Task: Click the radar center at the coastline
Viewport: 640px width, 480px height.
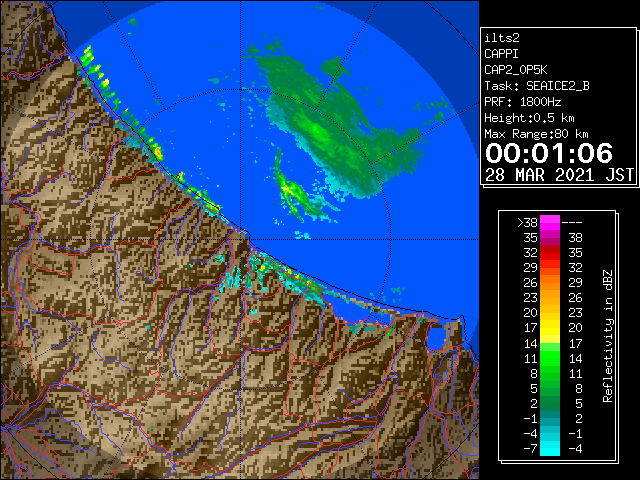Action: (240, 239)
